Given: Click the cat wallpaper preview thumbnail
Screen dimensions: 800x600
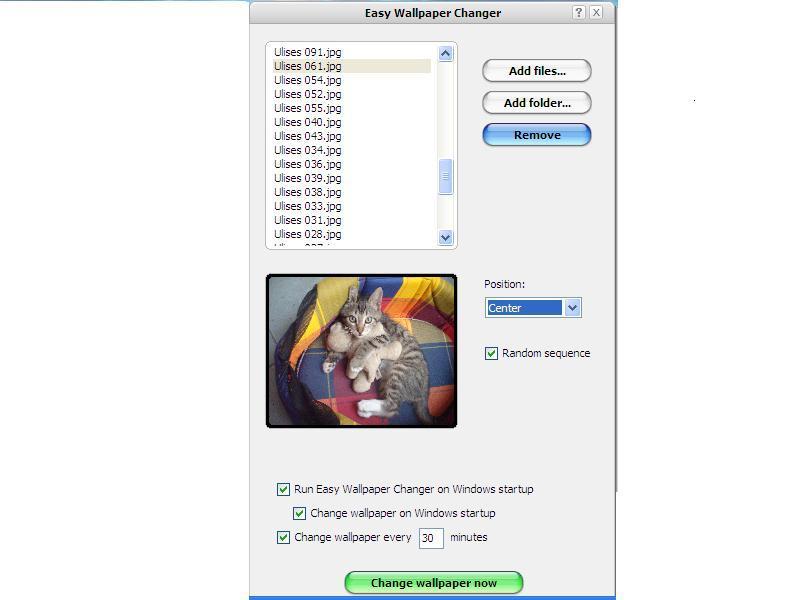Looking at the screenshot, I should (361, 351).
